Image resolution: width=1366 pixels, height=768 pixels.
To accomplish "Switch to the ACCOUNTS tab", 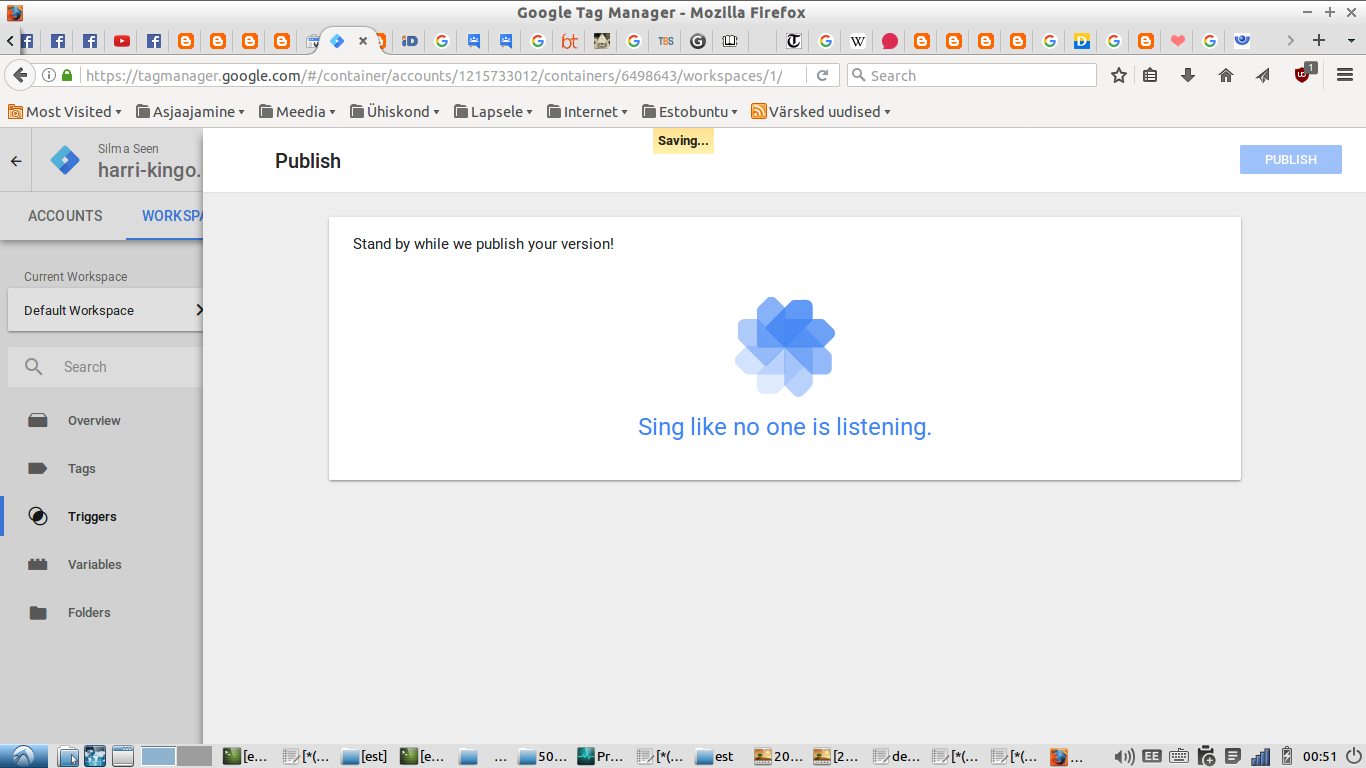I will point(65,216).
